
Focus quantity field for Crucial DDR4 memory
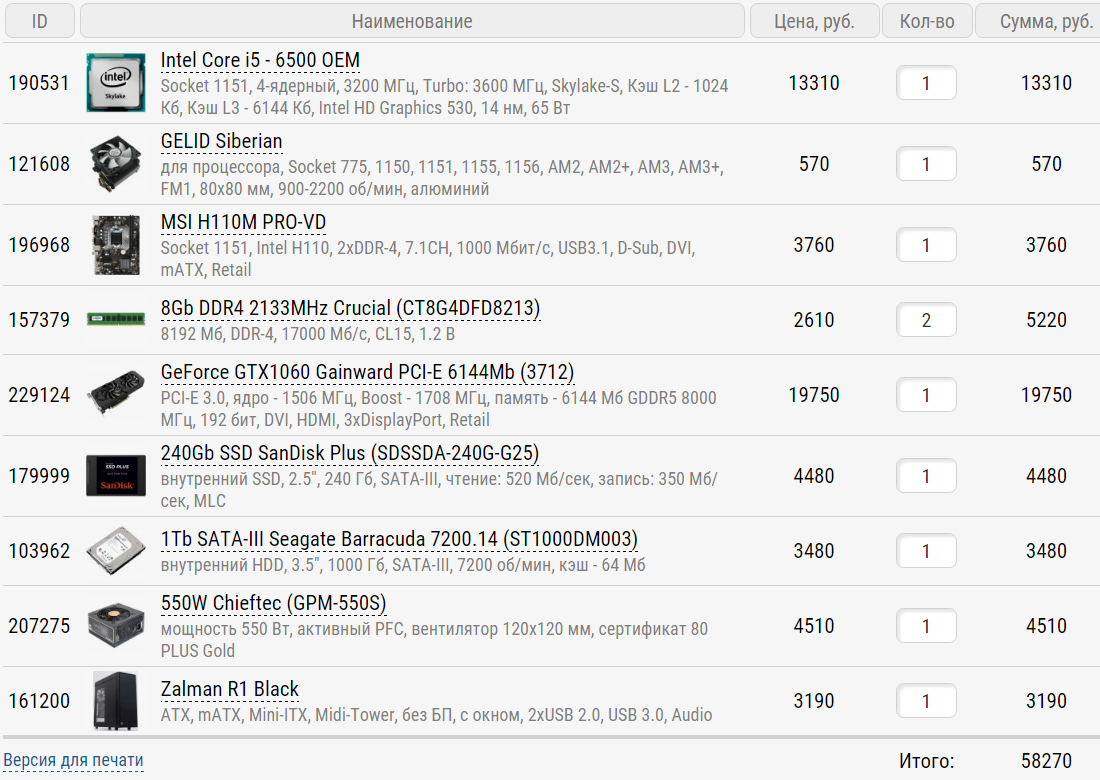tap(926, 320)
